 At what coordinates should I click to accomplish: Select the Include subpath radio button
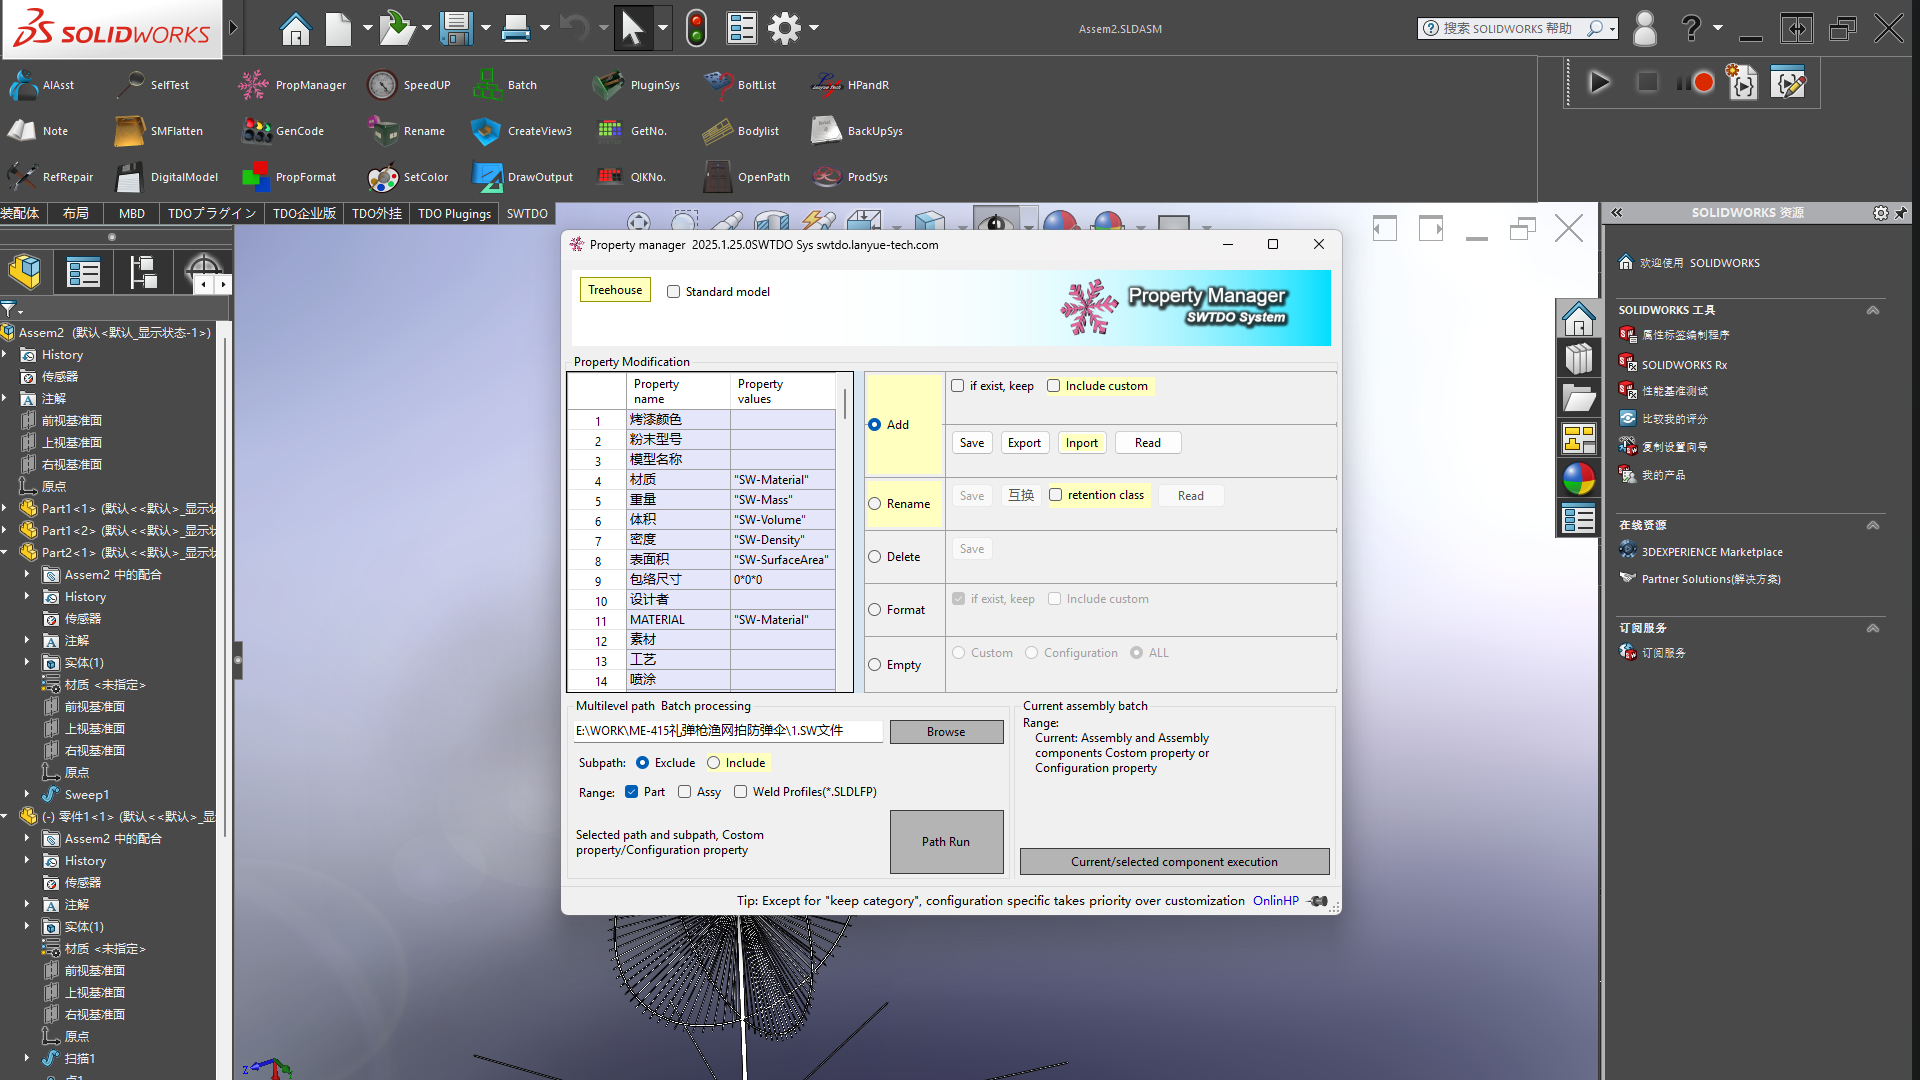coord(714,763)
